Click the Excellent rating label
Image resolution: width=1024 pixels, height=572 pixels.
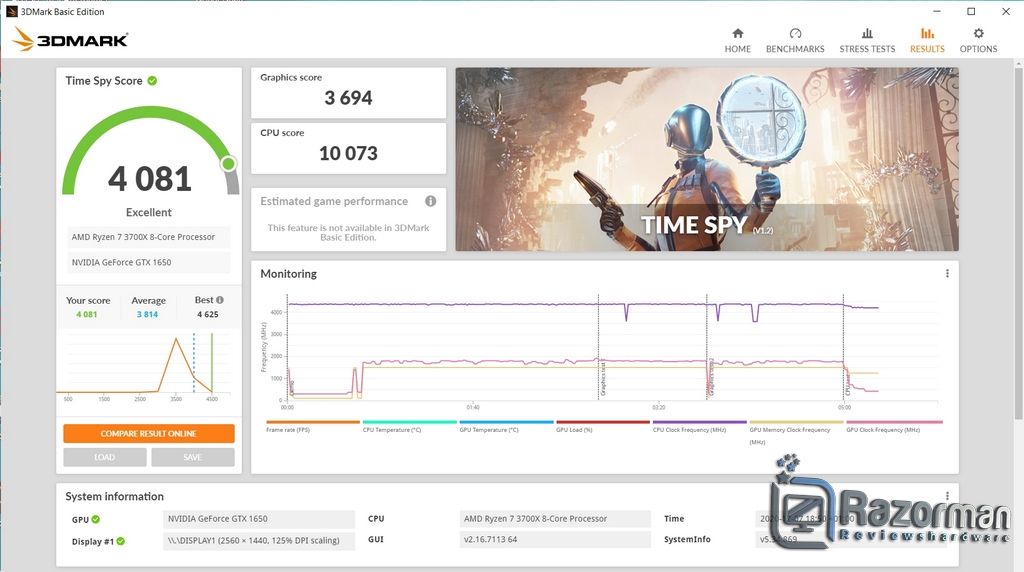pyautogui.click(x=149, y=212)
